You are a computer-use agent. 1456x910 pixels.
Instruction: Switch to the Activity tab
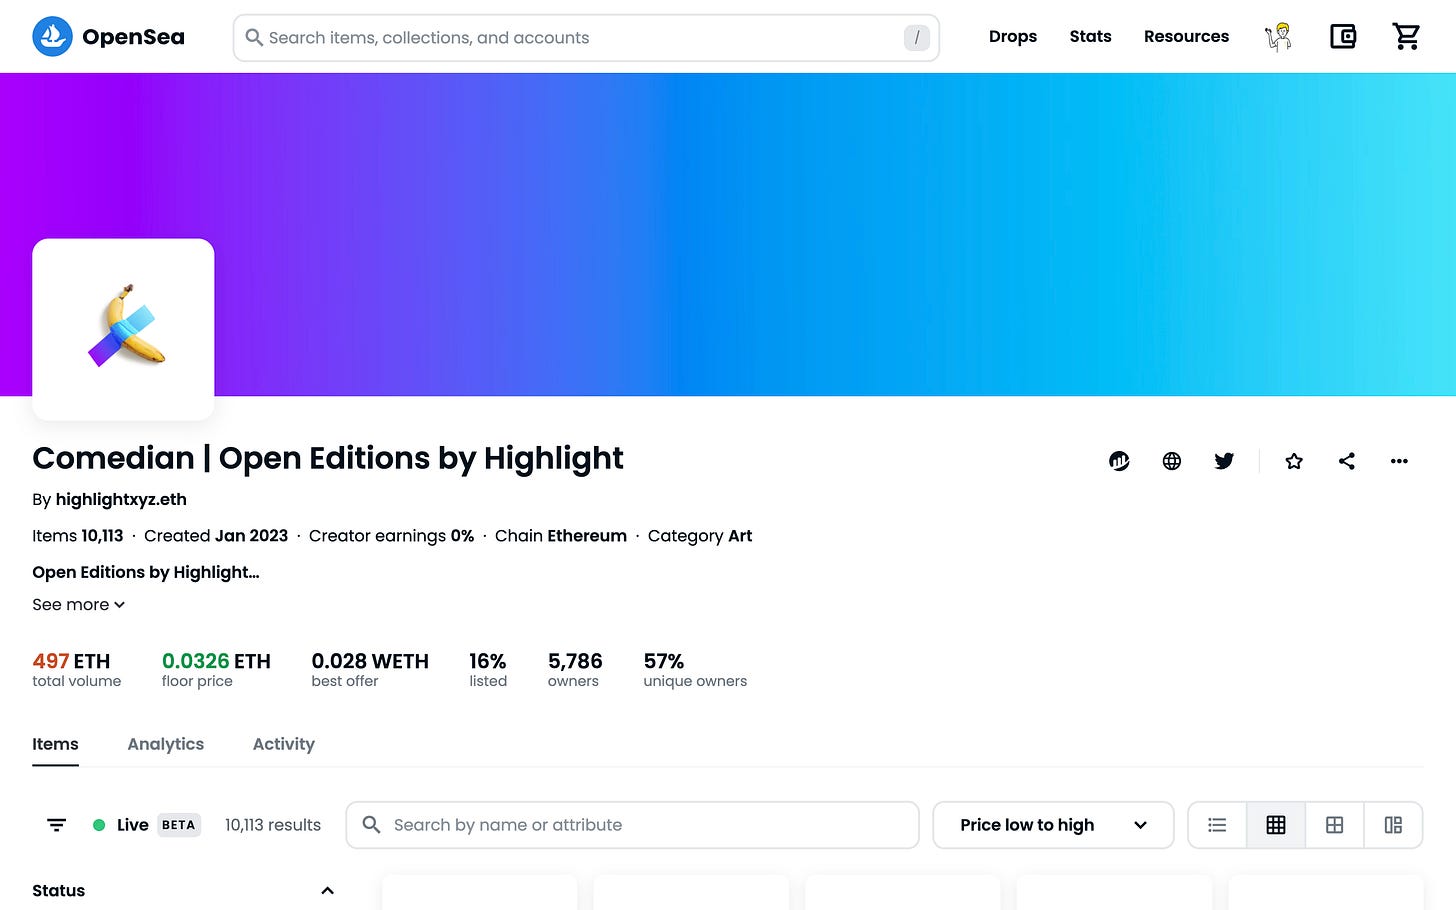coord(284,744)
